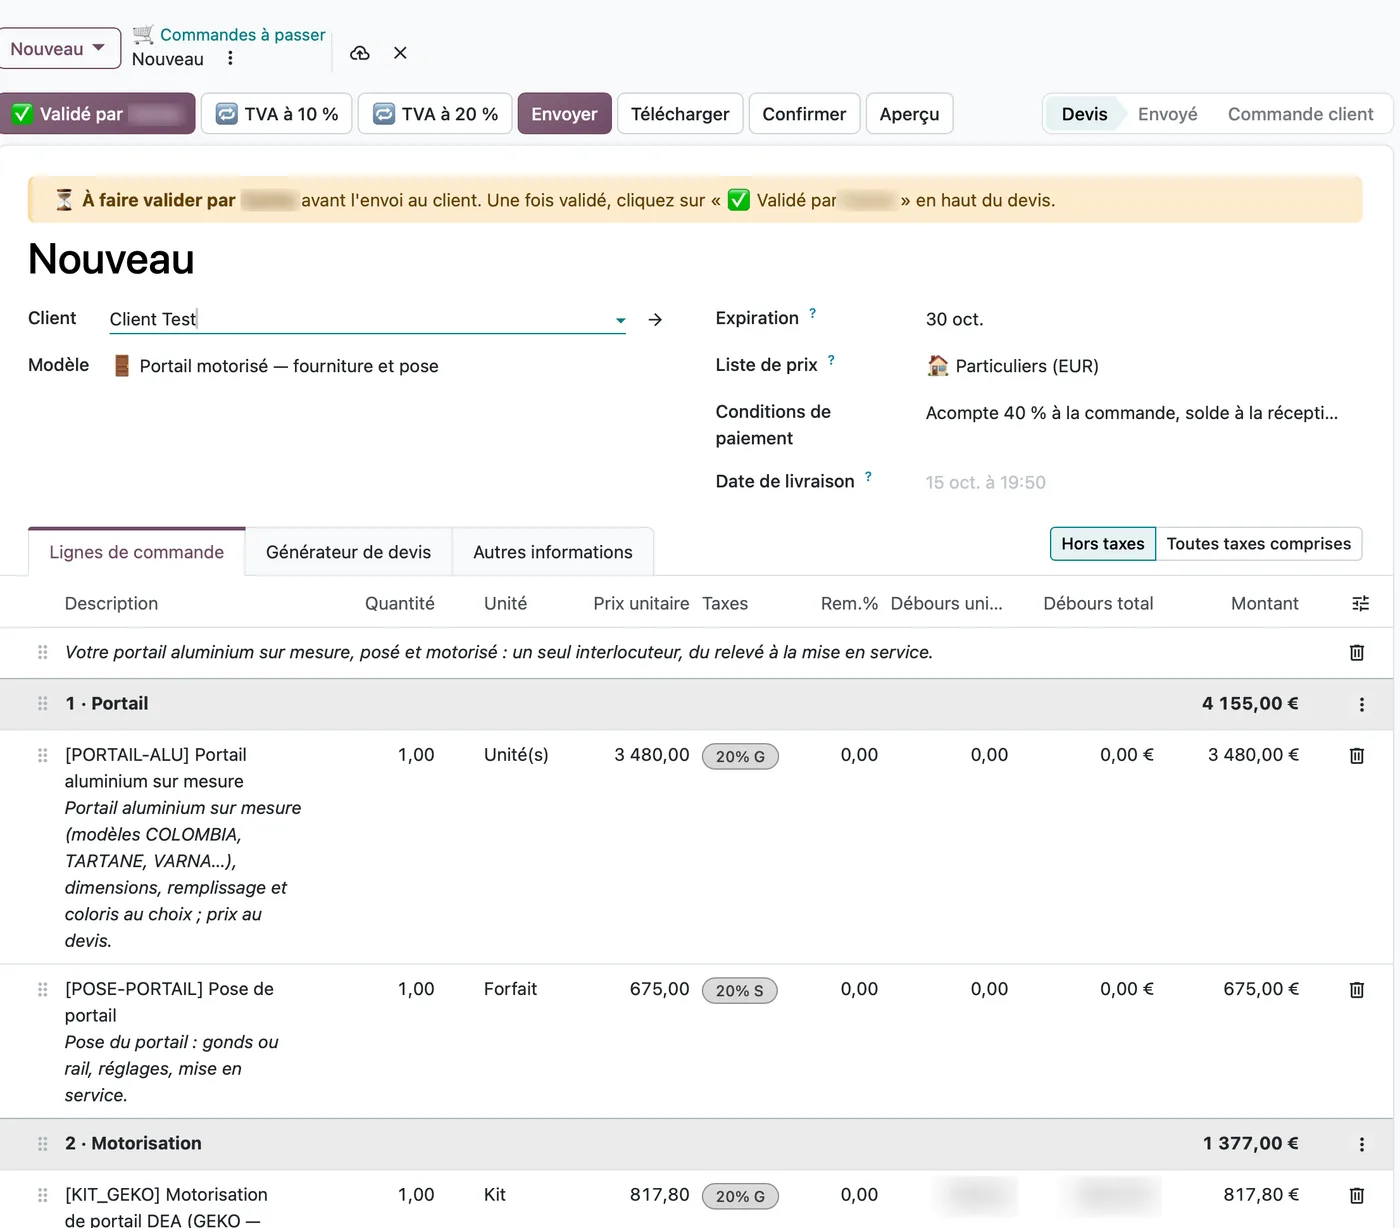Apply TVA à 10 %

277,113
